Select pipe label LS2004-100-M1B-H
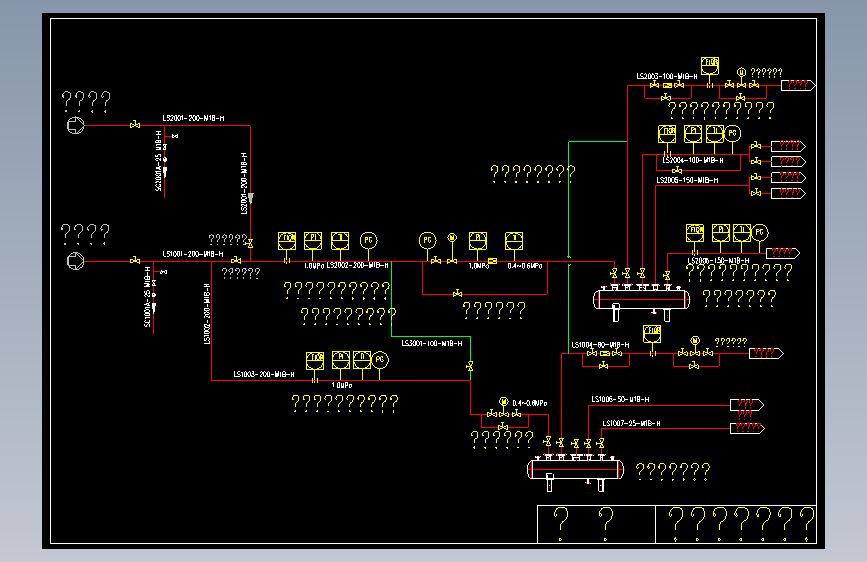Image resolution: width=867 pixels, height=562 pixels. [693, 160]
